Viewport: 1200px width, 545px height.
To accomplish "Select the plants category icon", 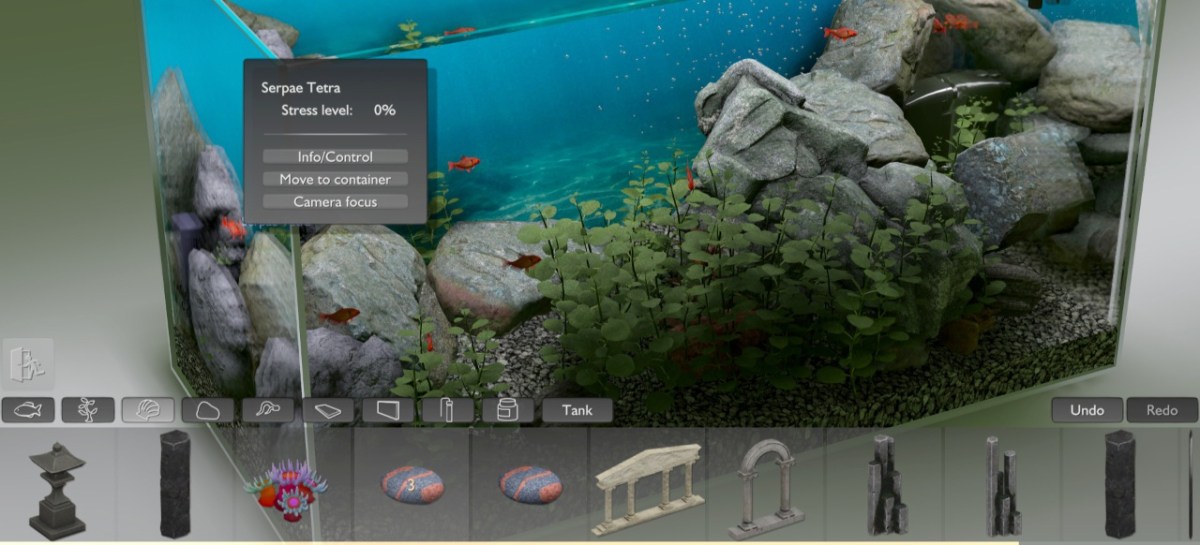I will point(88,410).
